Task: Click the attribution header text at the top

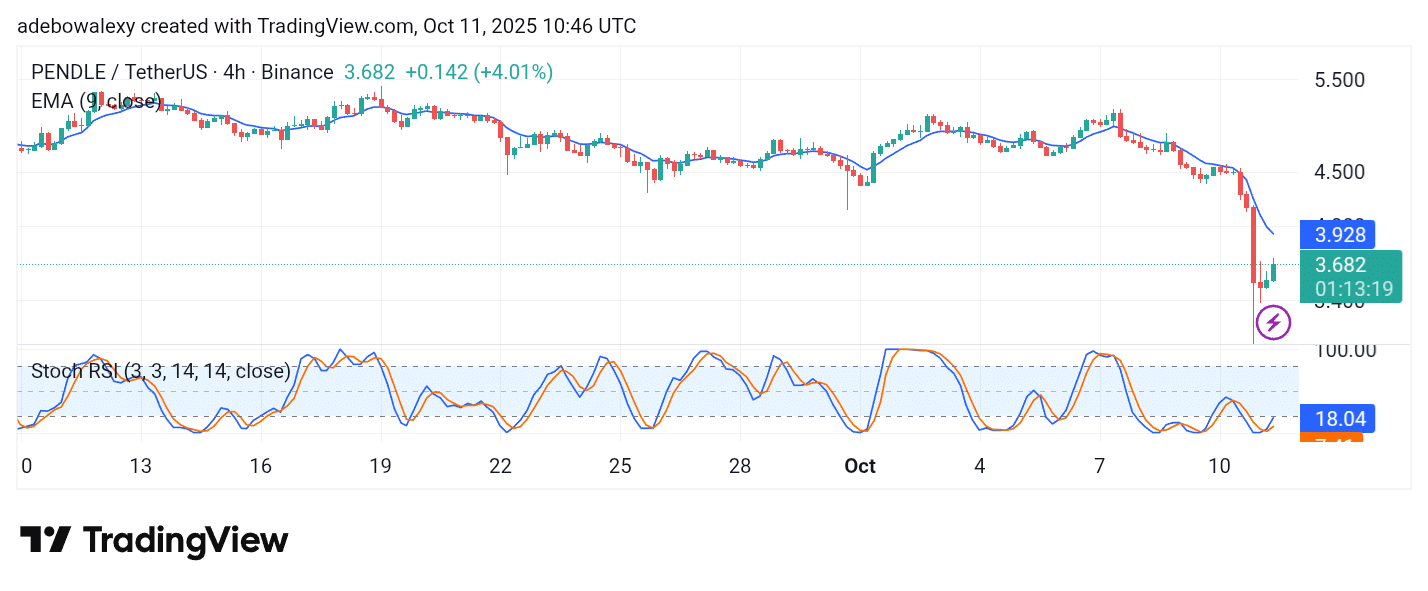Action: point(326,26)
